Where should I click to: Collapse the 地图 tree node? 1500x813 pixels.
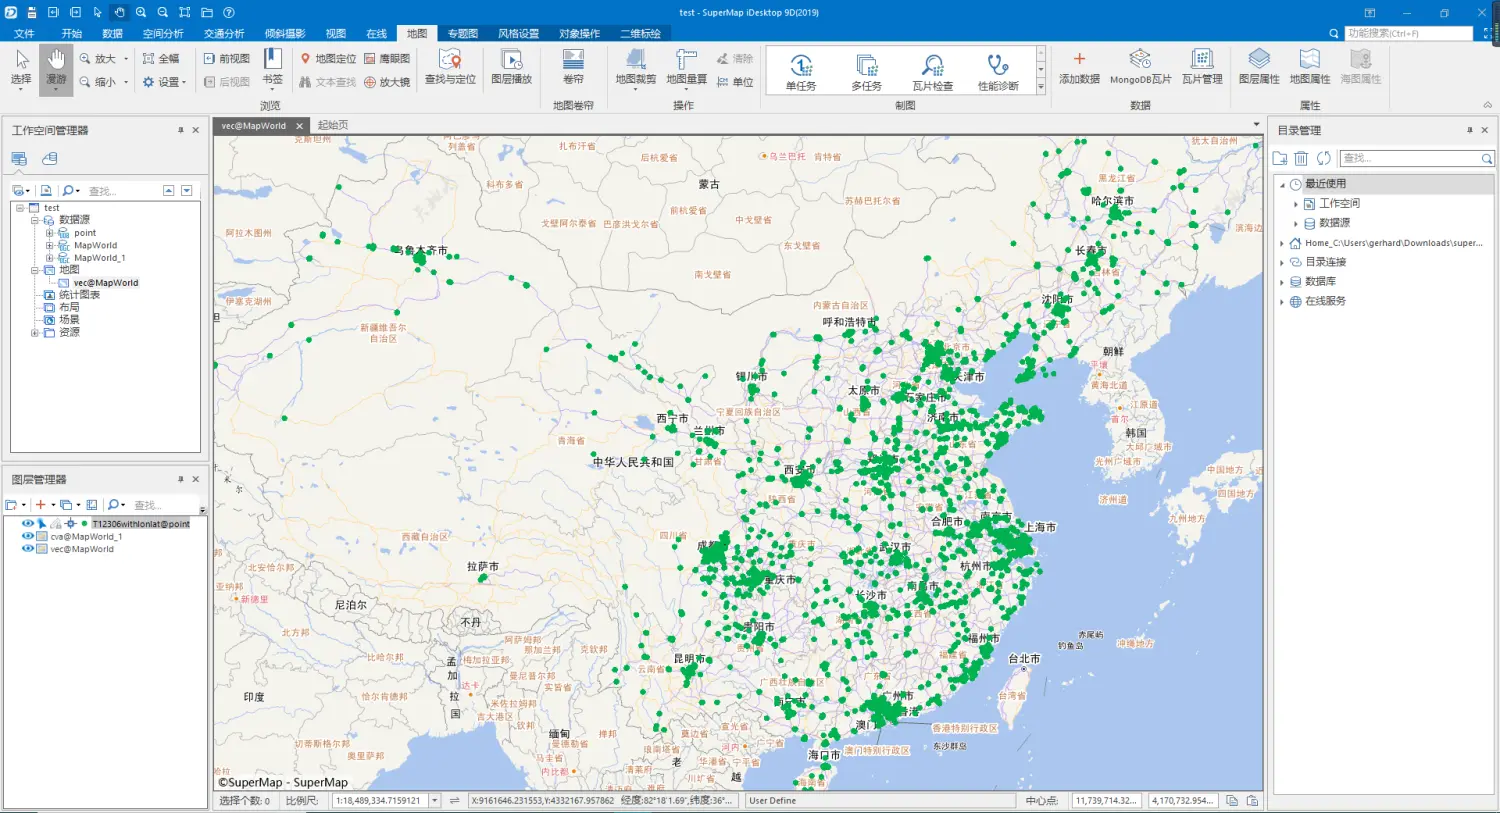[x=34, y=270]
